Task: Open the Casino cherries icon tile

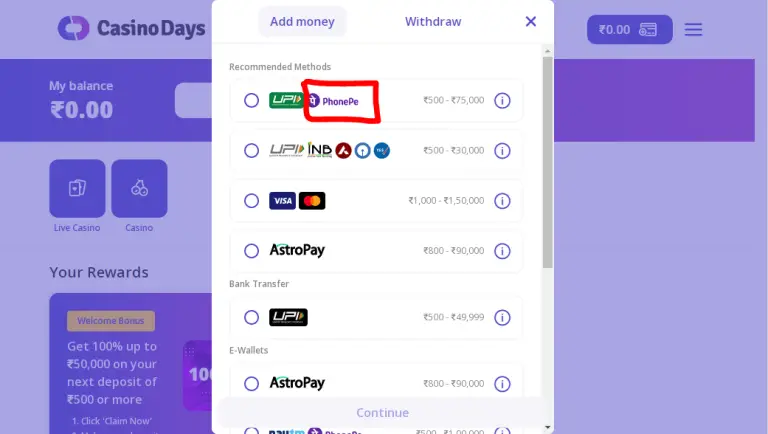Action: [139, 189]
